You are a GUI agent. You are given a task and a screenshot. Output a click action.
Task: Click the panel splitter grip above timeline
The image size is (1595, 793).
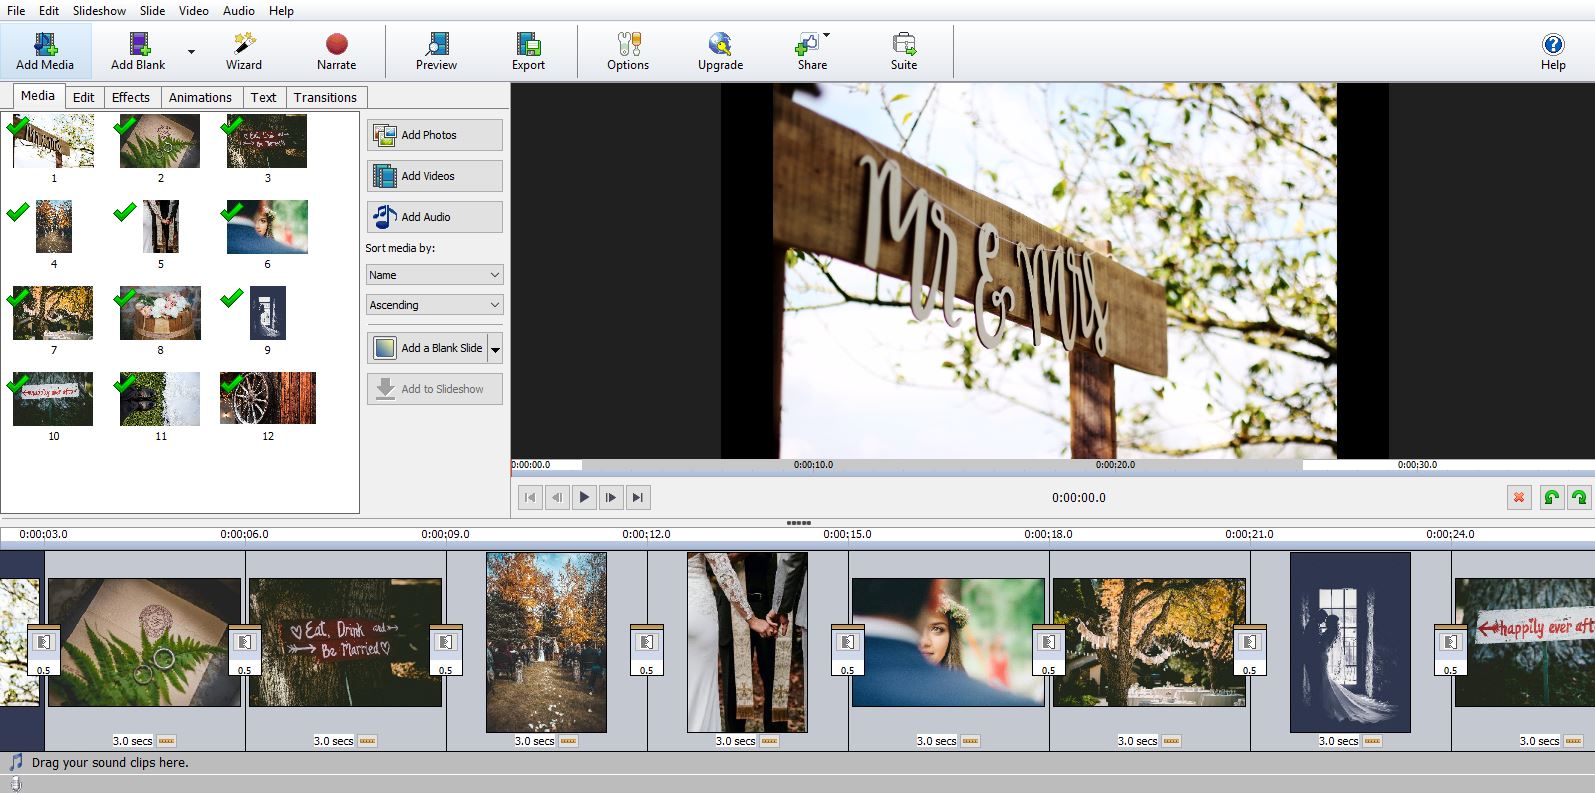click(x=798, y=522)
